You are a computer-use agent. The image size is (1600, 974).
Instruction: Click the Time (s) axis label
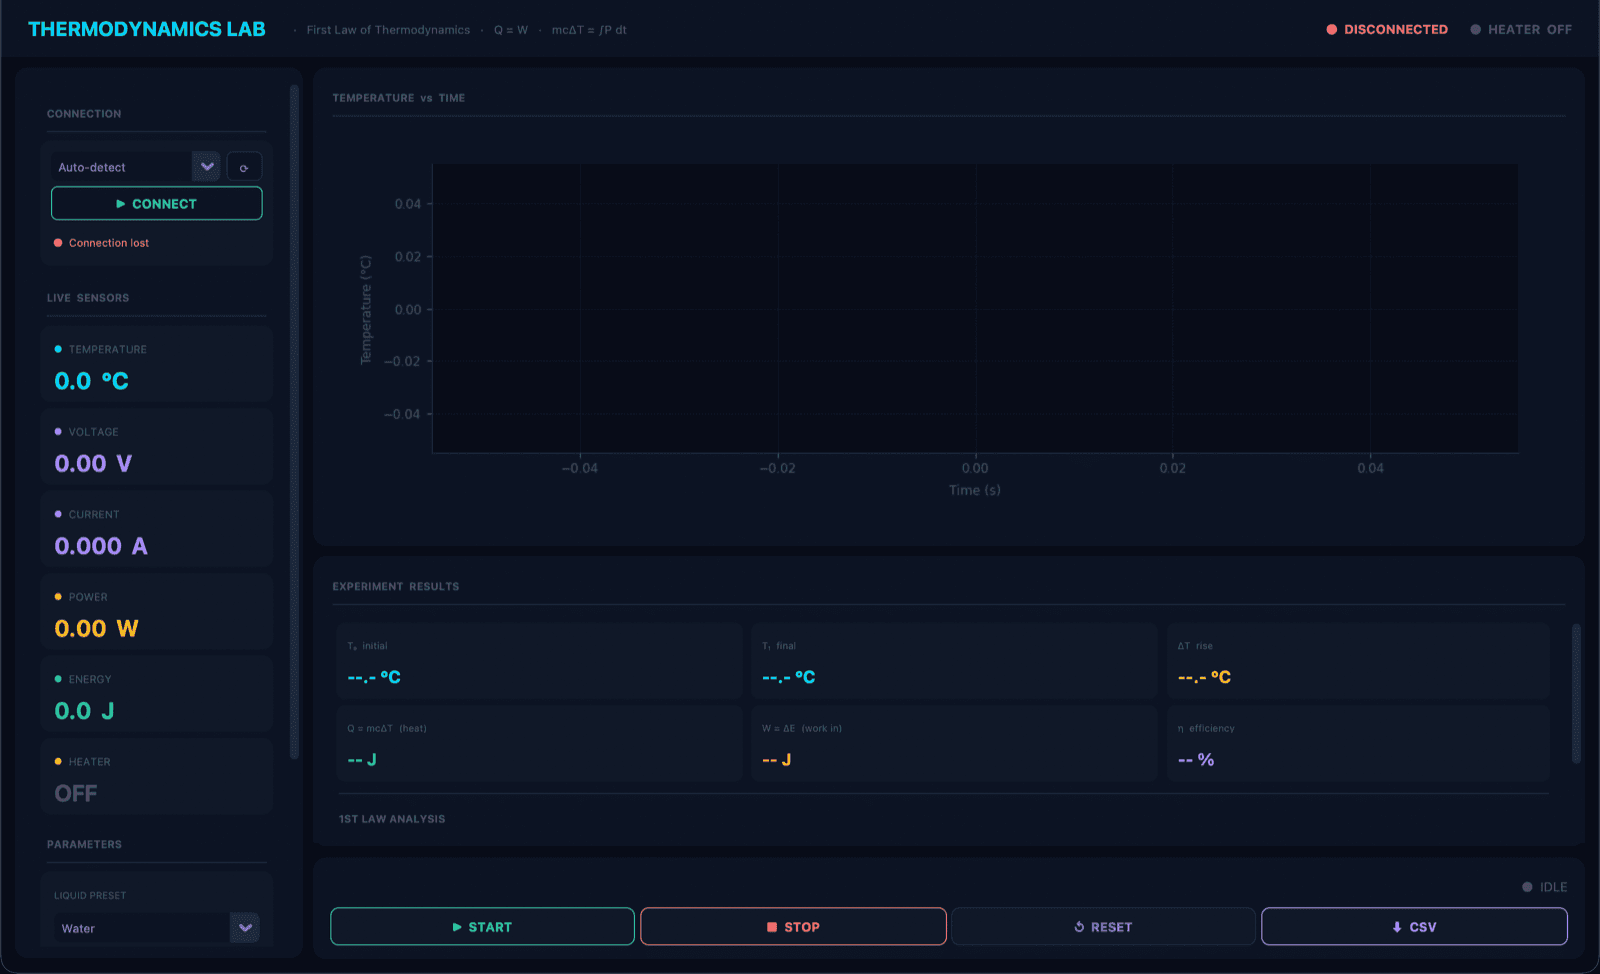(975, 490)
